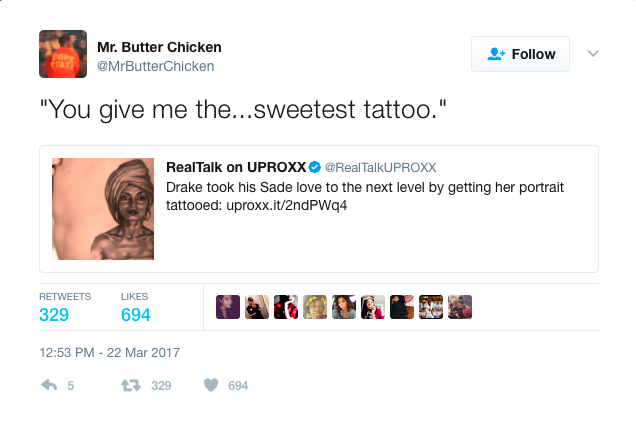636x425 pixels.
Task: Follow Mr. Butter Chicken
Action: coord(520,54)
